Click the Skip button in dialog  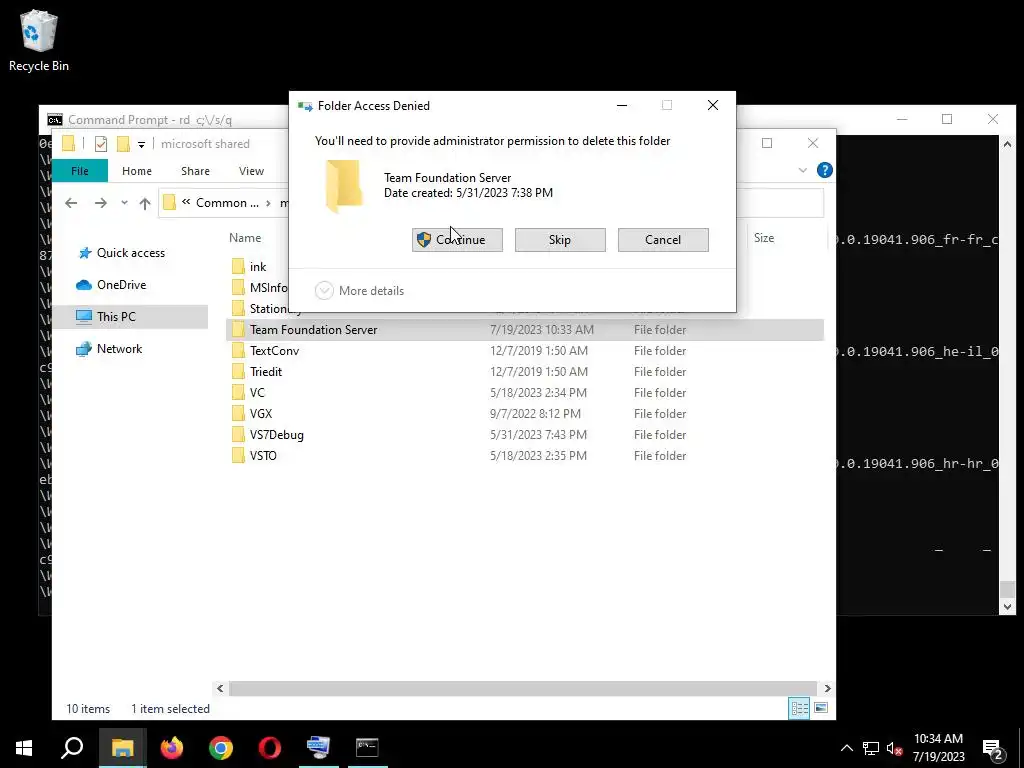point(560,240)
